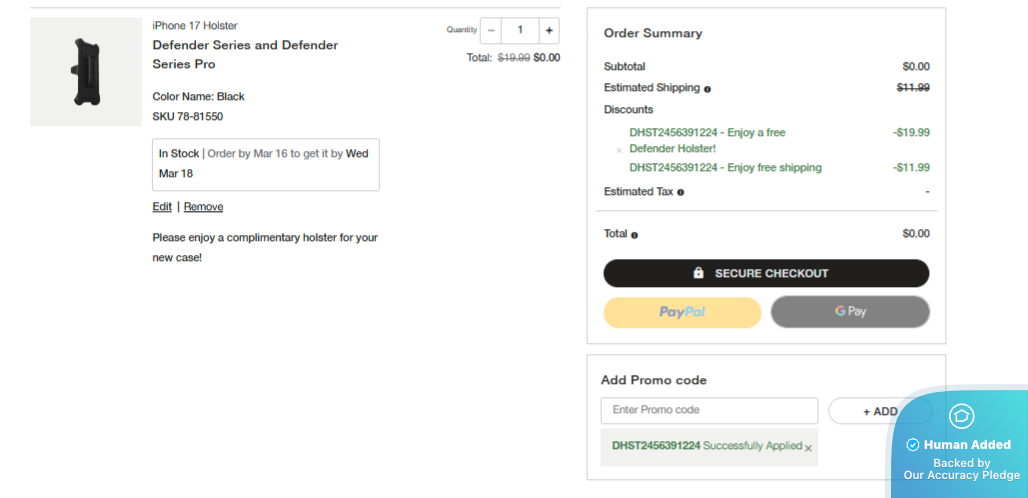The image size is (1028, 498).
Task: Edit the iPhone 17 Holster item
Action: [162, 207]
